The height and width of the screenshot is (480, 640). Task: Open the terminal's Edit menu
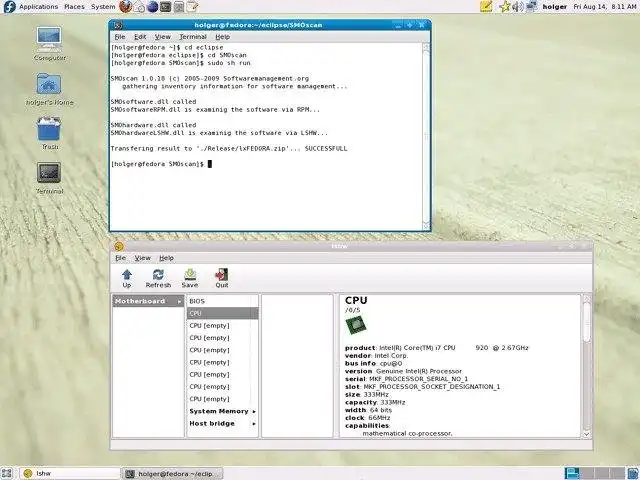(x=140, y=37)
